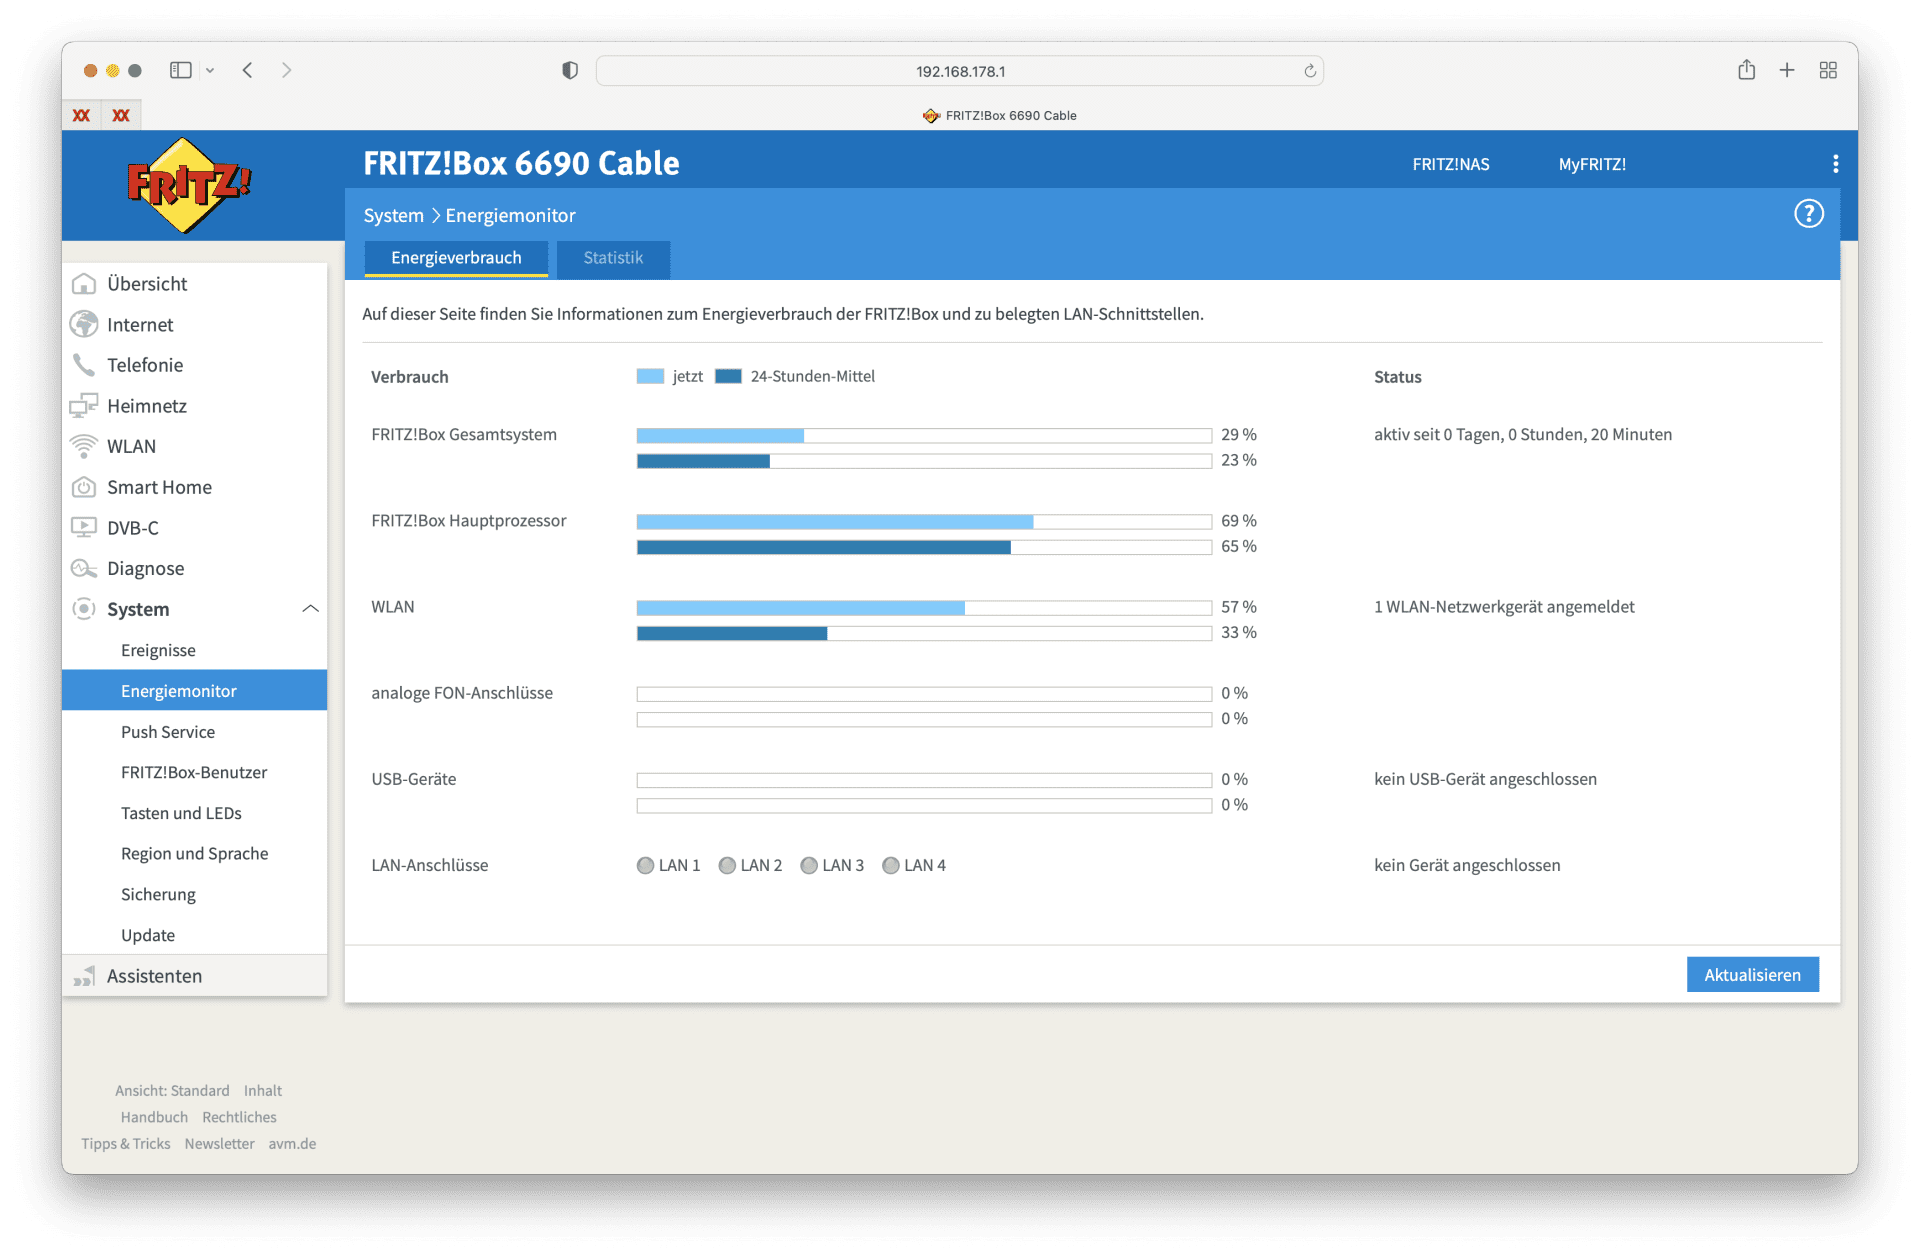Open MyFRITZ! link
The height and width of the screenshot is (1256, 1920).
click(1592, 165)
